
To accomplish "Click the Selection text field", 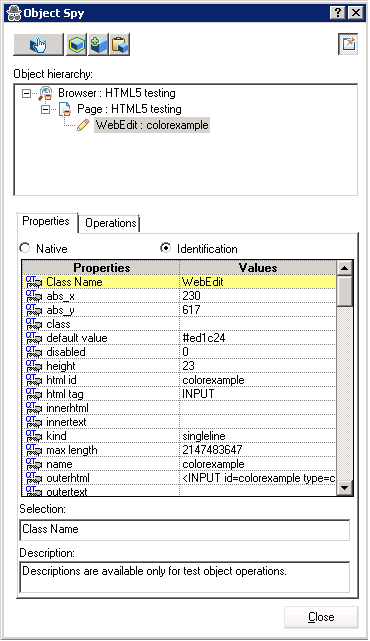I will click(x=184, y=530).
